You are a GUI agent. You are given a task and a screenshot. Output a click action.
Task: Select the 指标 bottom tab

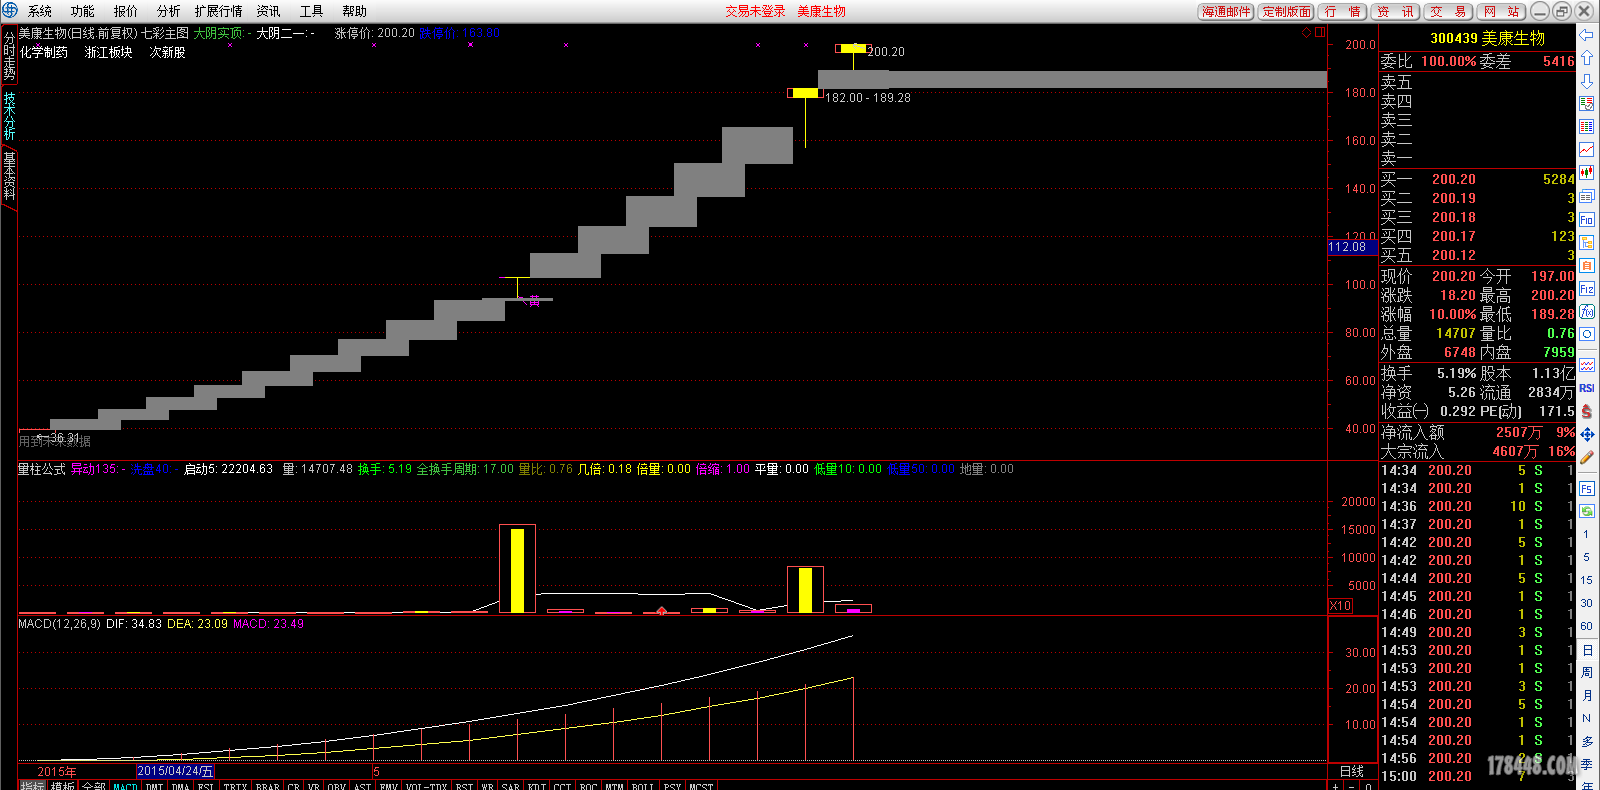coord(32,786)
